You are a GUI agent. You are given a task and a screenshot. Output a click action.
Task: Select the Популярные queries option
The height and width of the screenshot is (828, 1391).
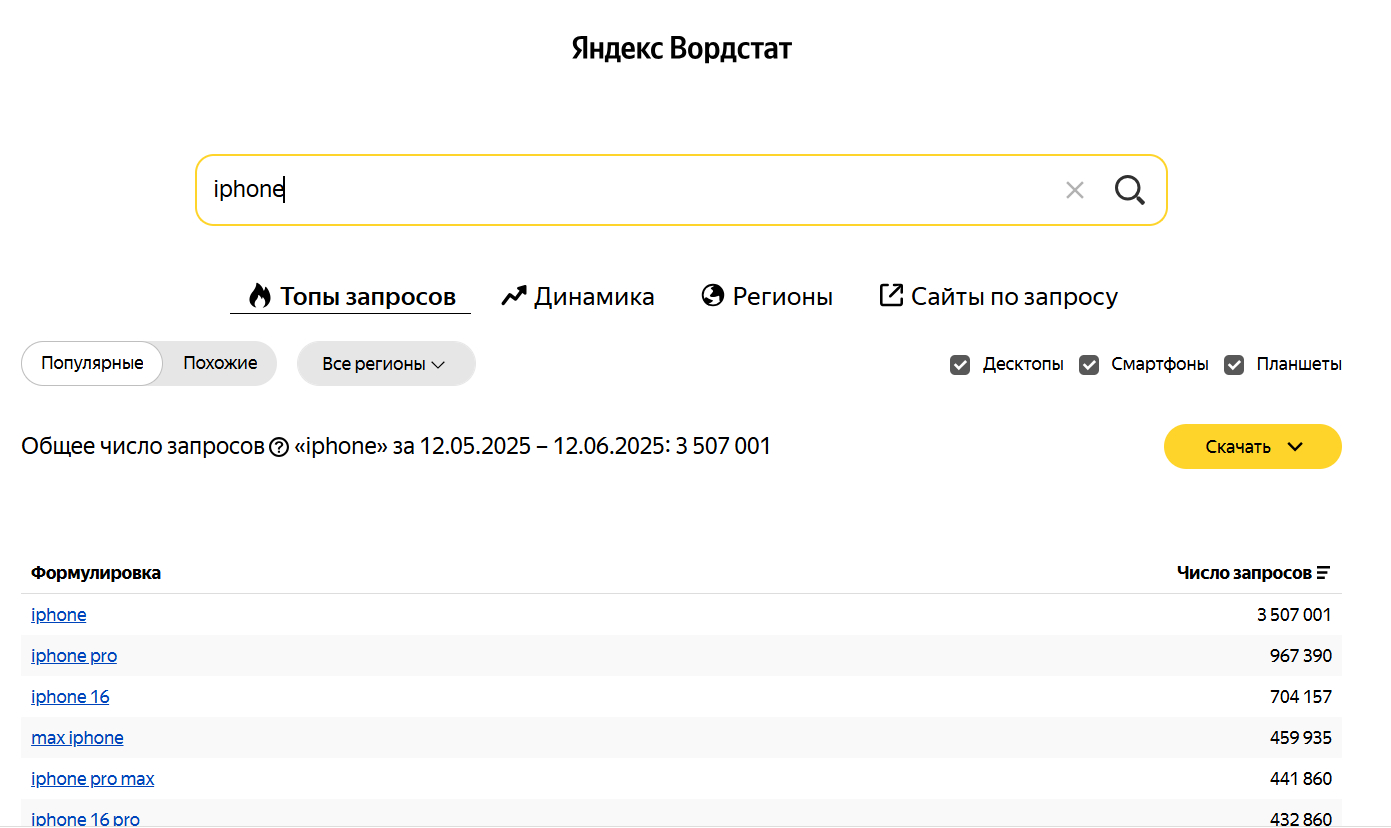coord(92,363)
